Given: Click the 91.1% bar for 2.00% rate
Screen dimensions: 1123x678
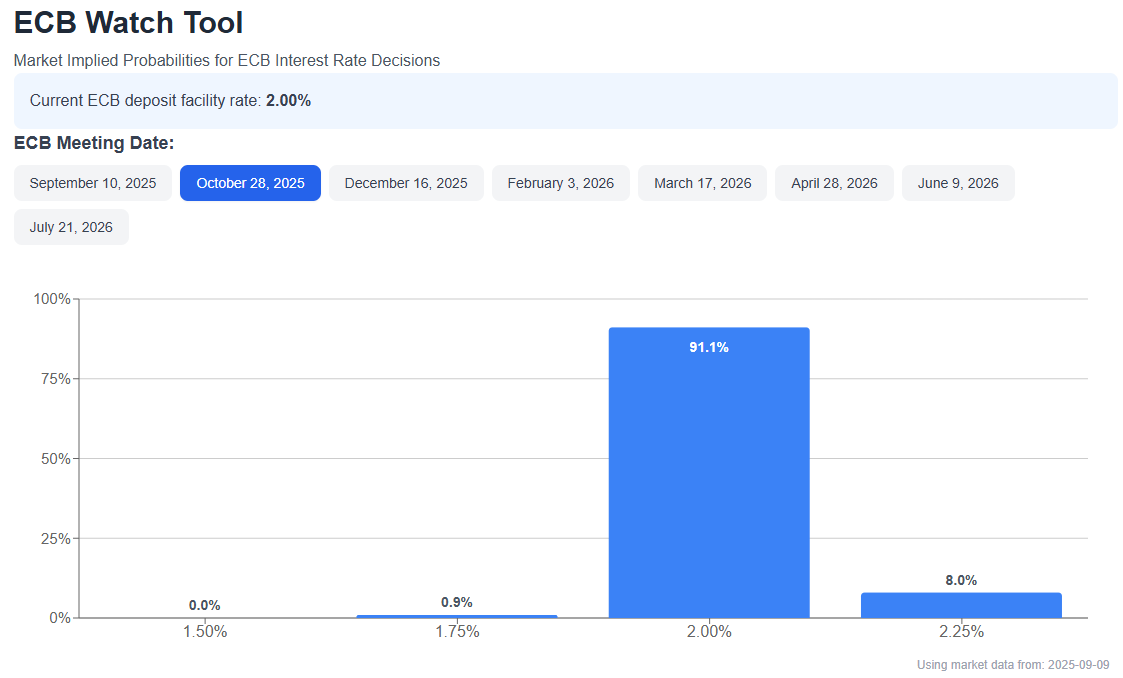Looking at the screenshot, I should tap(709, 473).
